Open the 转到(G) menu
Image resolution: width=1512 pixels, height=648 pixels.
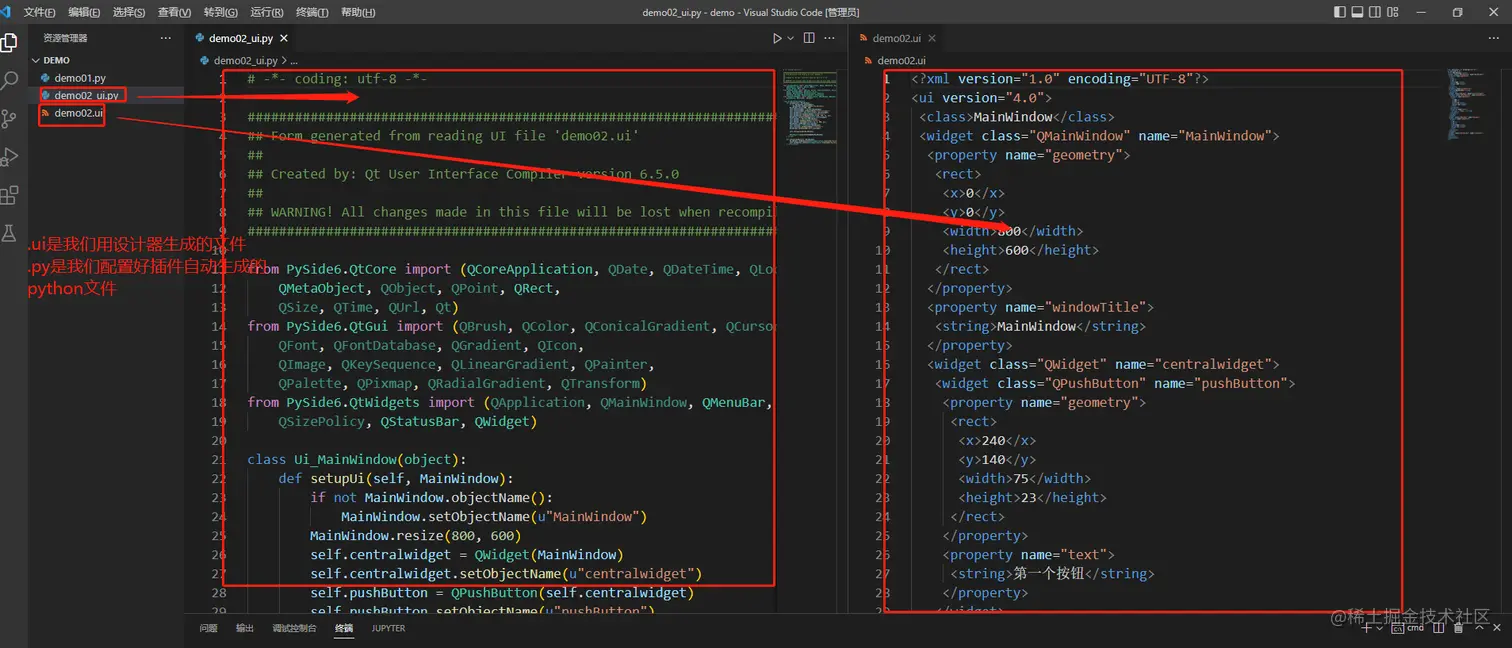click(x=220, y=12)
